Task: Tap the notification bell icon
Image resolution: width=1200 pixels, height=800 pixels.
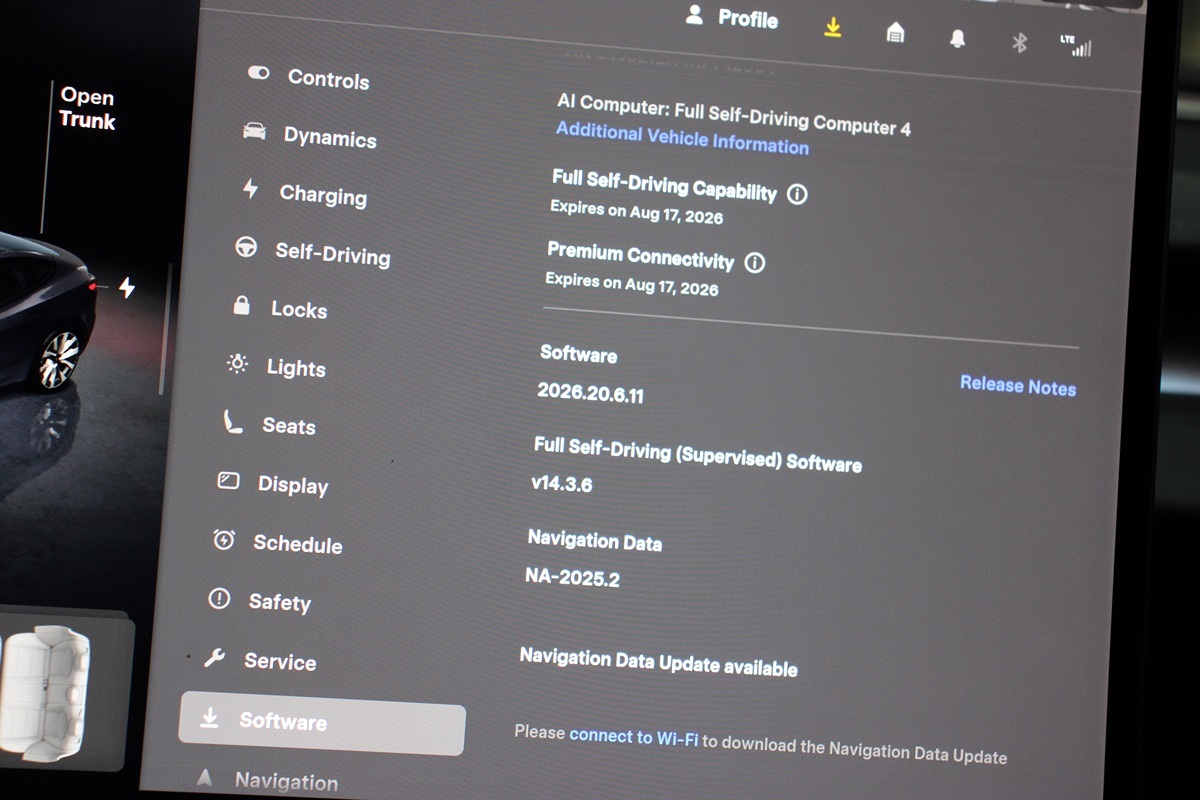Action: pyautogui.click(x=958, y=38)
